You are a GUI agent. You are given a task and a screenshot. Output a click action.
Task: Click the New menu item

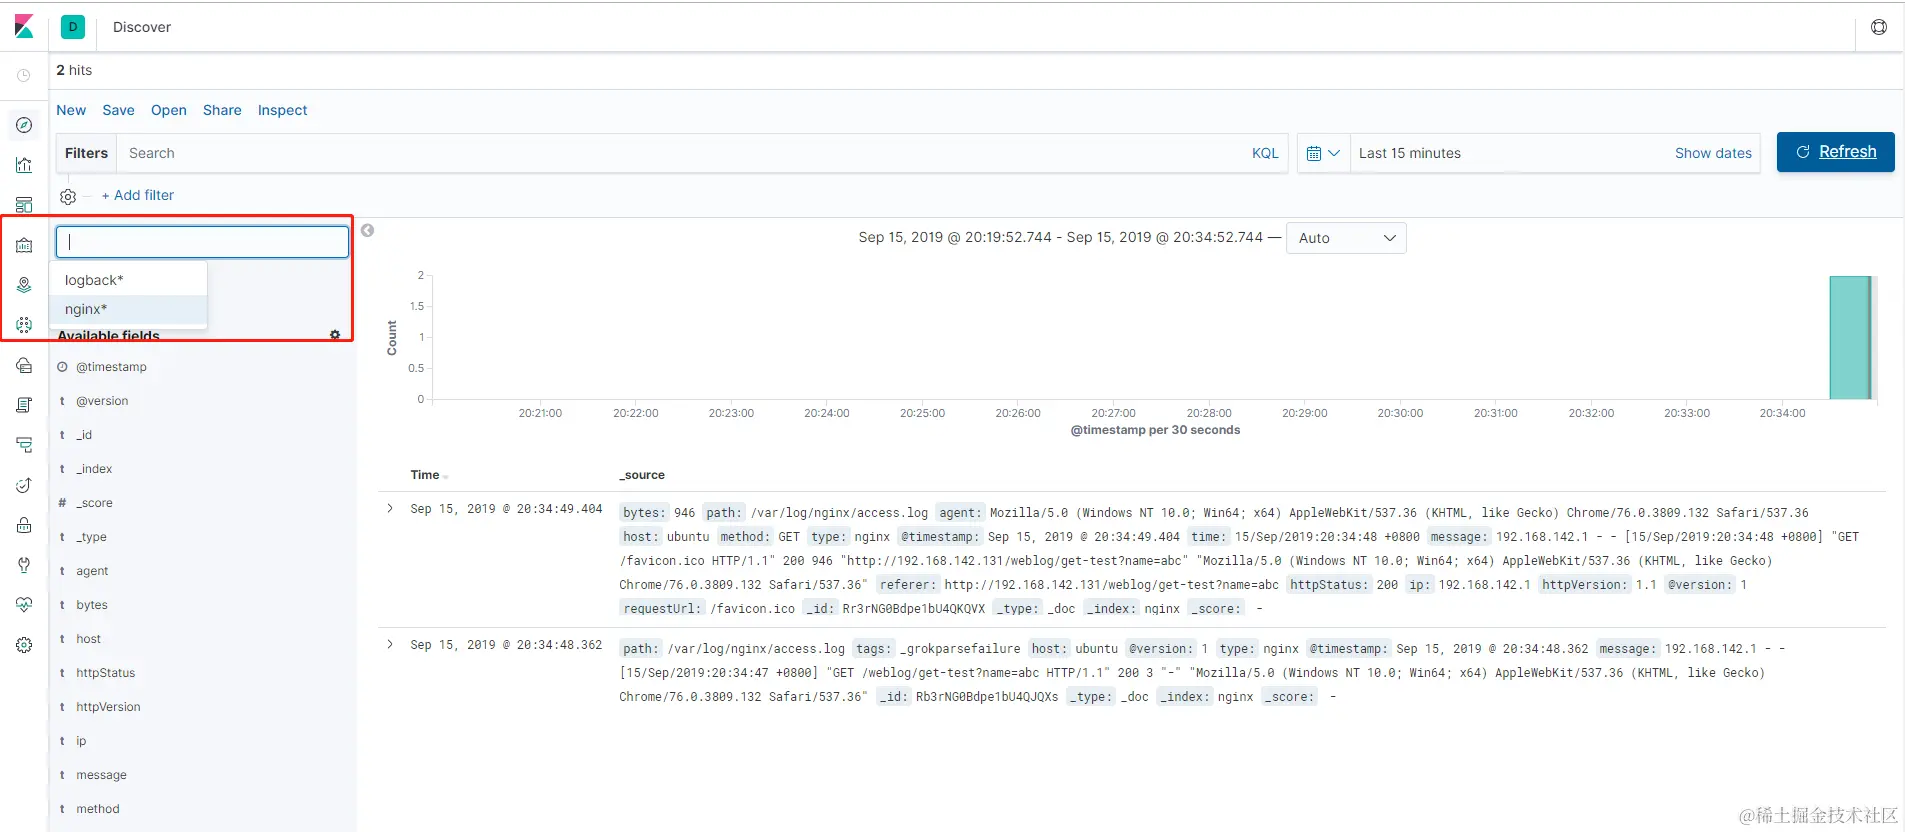71,110
